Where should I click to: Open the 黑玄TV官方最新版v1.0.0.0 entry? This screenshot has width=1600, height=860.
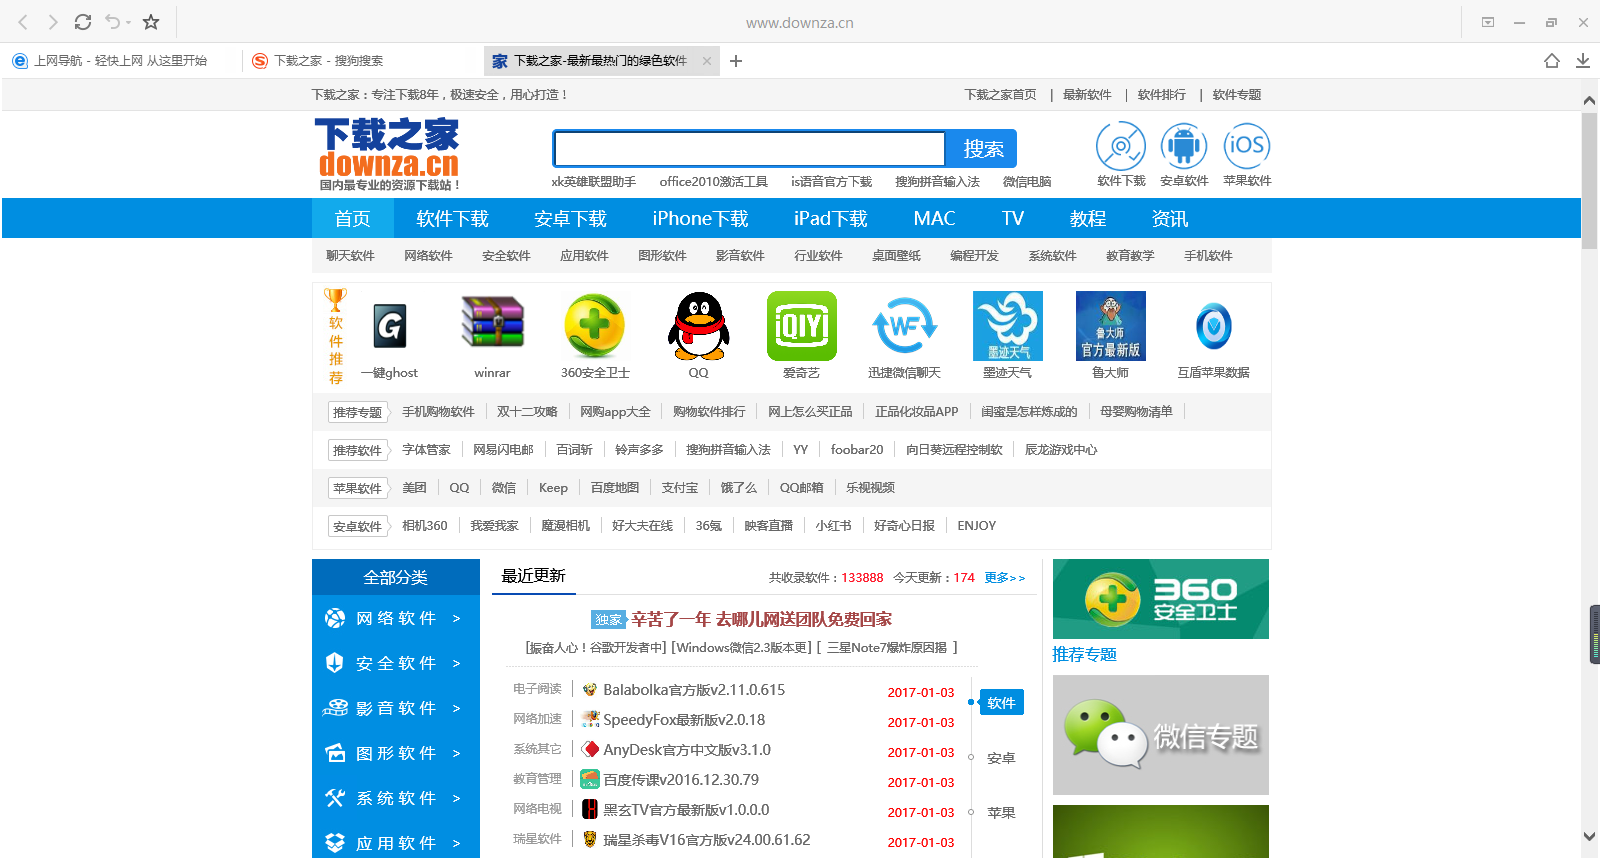[x=686, y=810]
